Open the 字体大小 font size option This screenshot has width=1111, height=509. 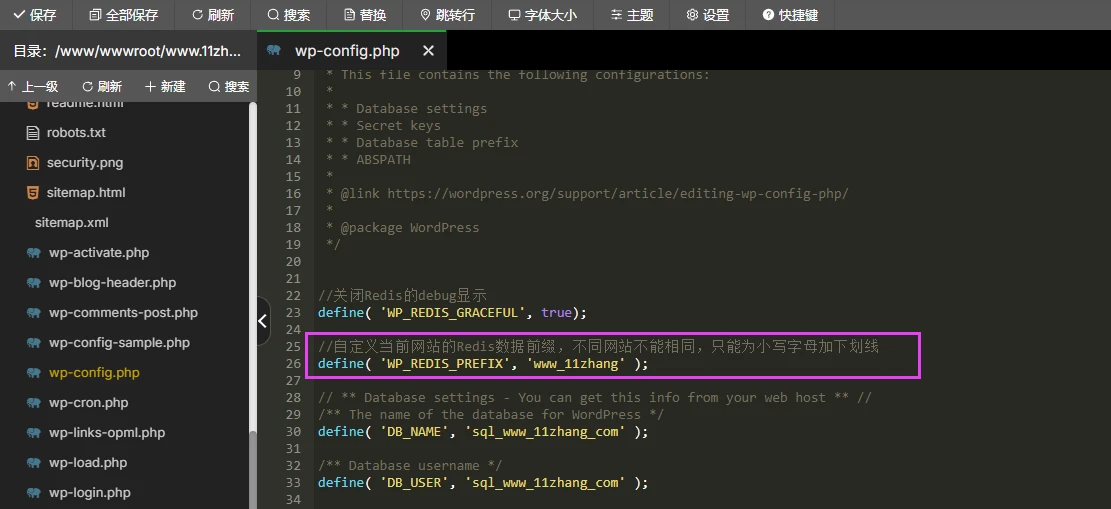click(543, 15)
